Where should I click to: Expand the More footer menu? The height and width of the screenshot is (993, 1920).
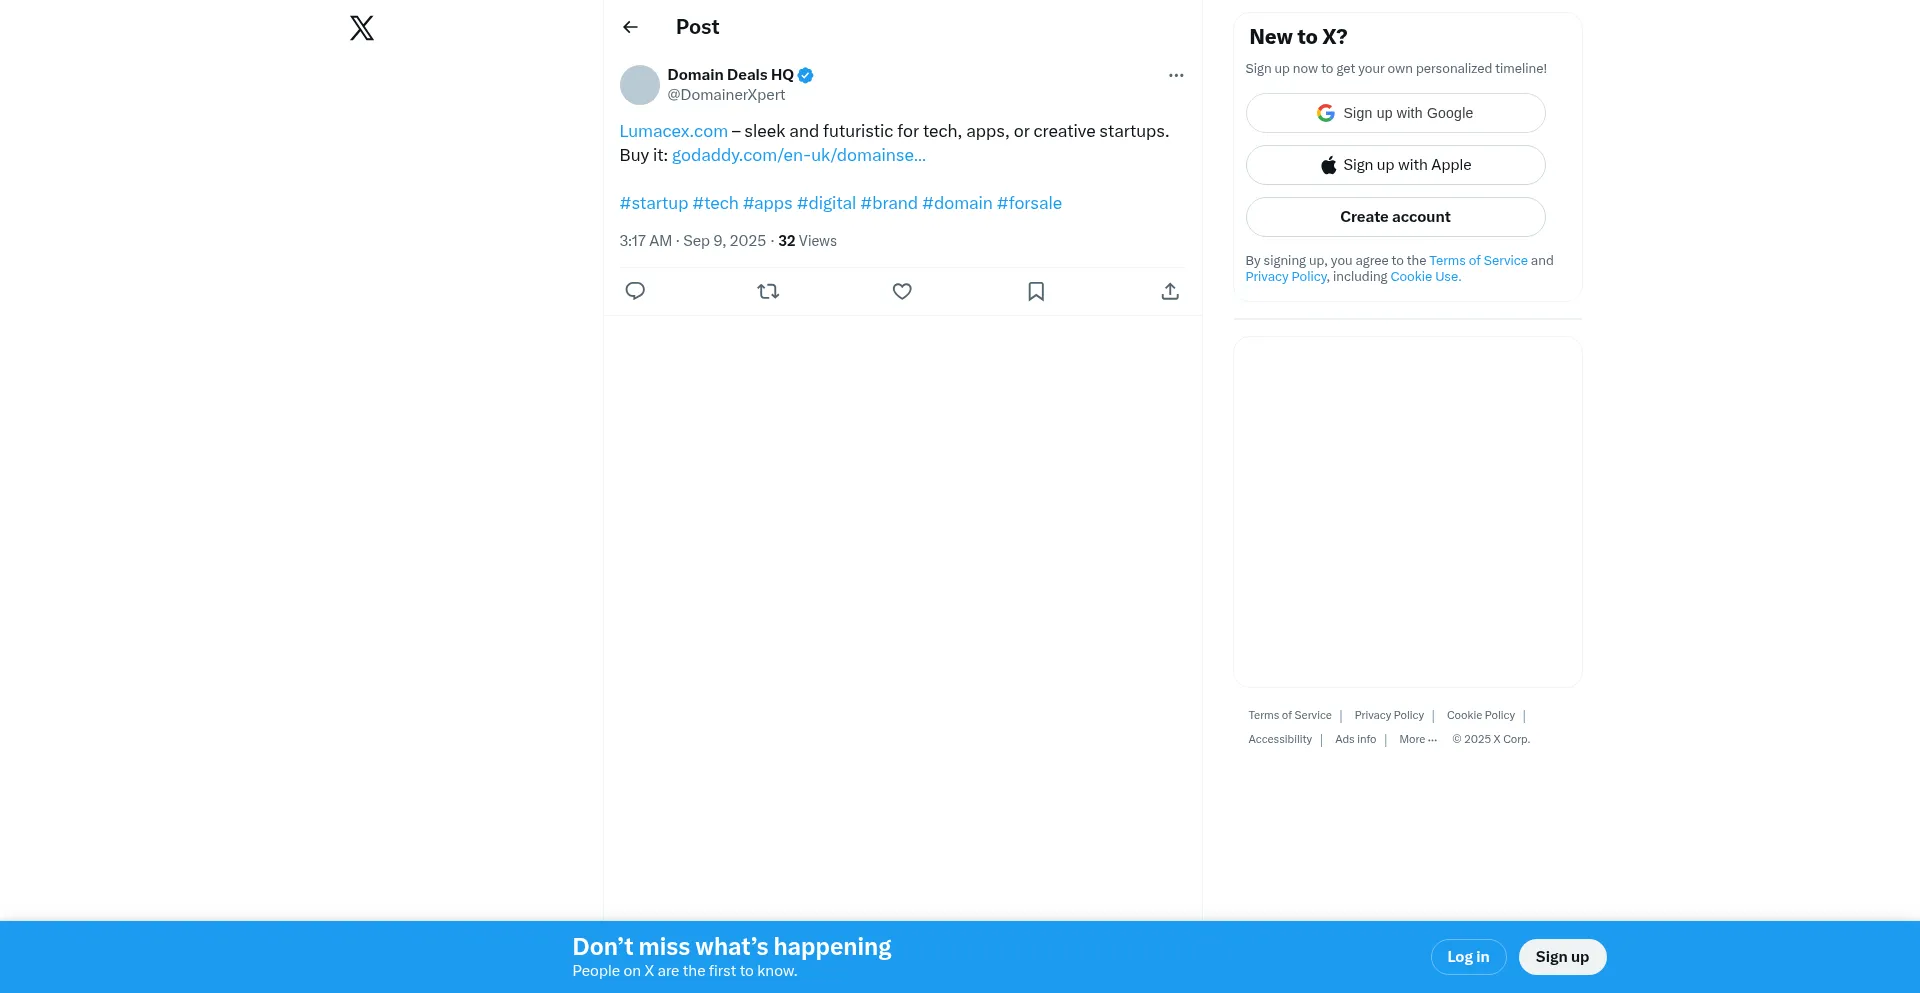pyautogui.click(x=1418, y=739)
